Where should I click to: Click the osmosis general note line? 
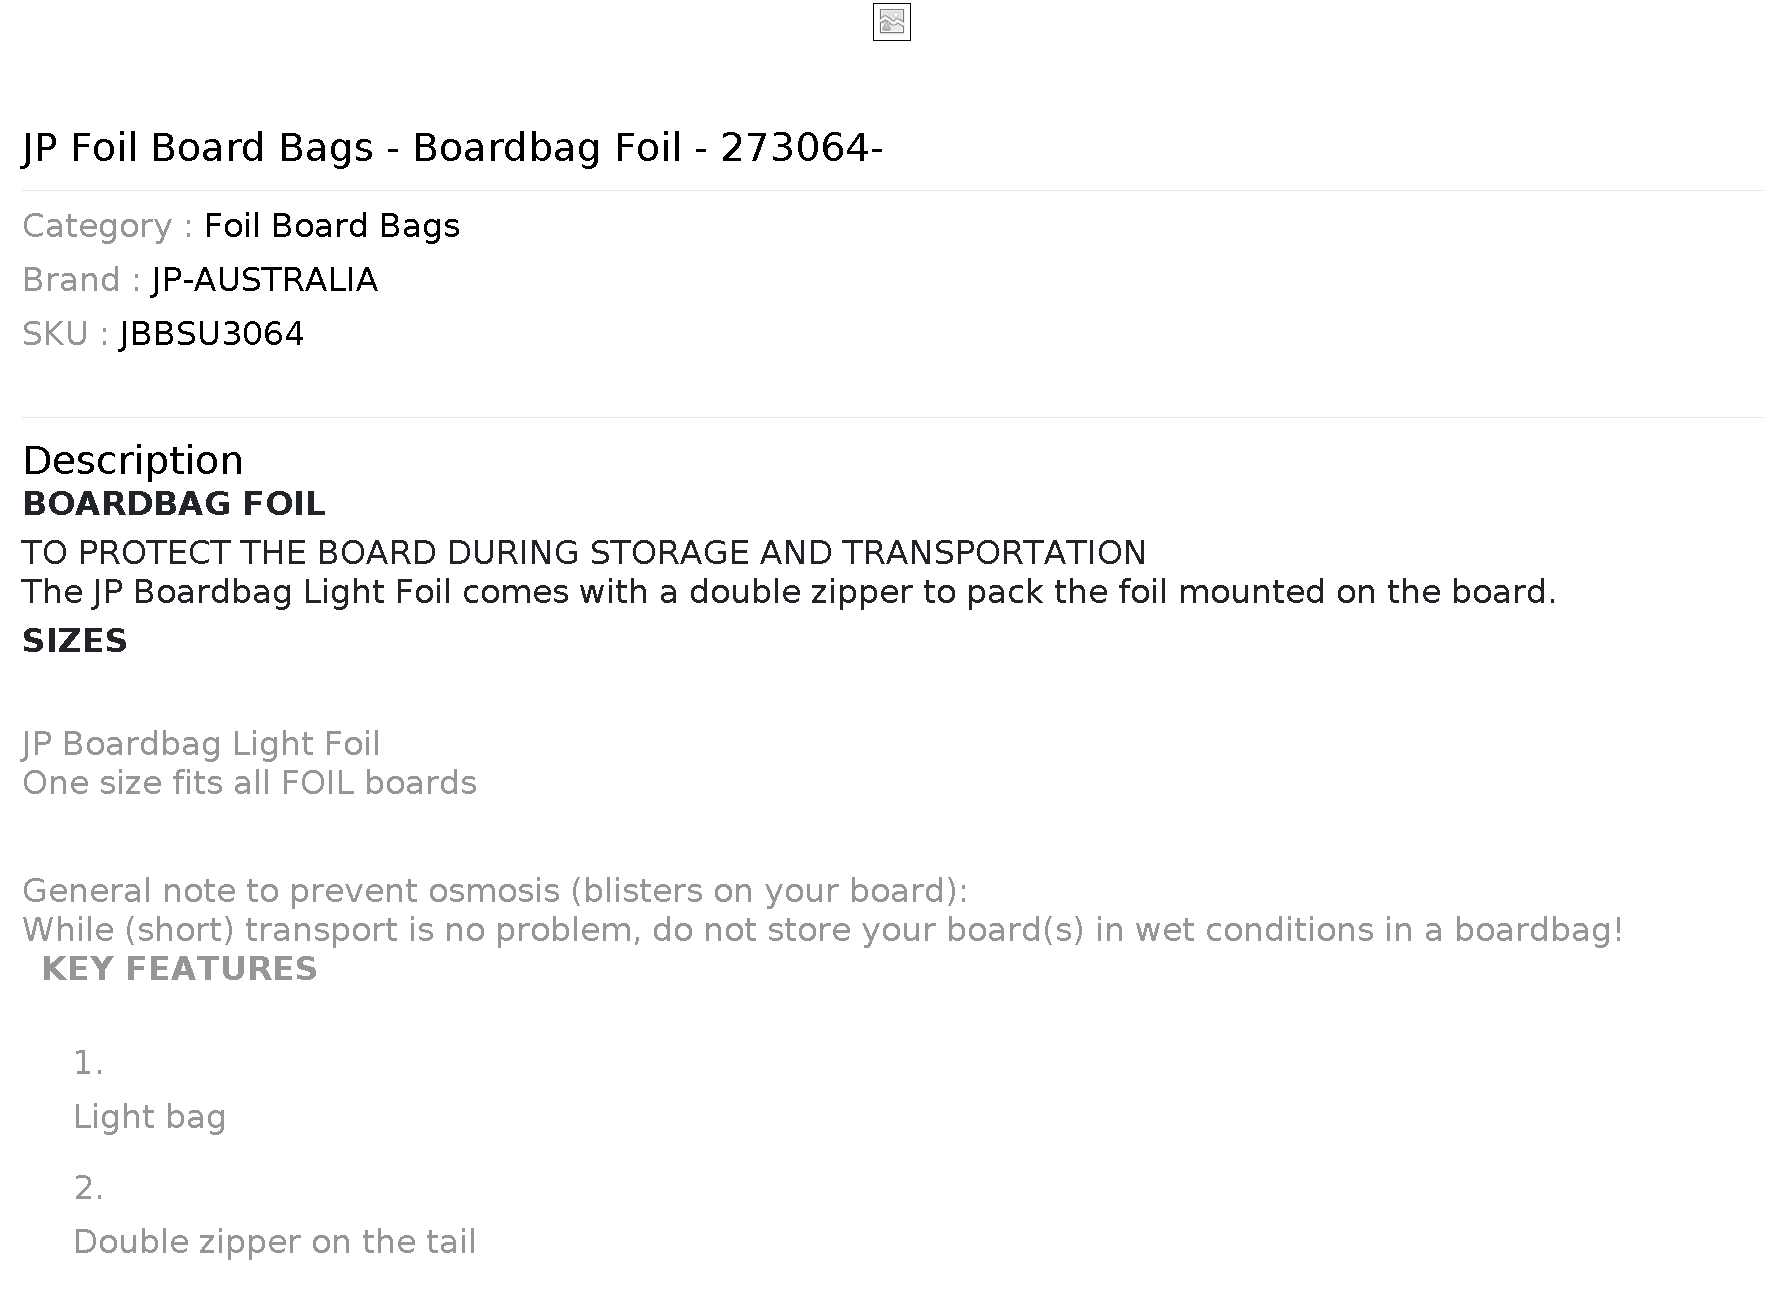[495, 891]
